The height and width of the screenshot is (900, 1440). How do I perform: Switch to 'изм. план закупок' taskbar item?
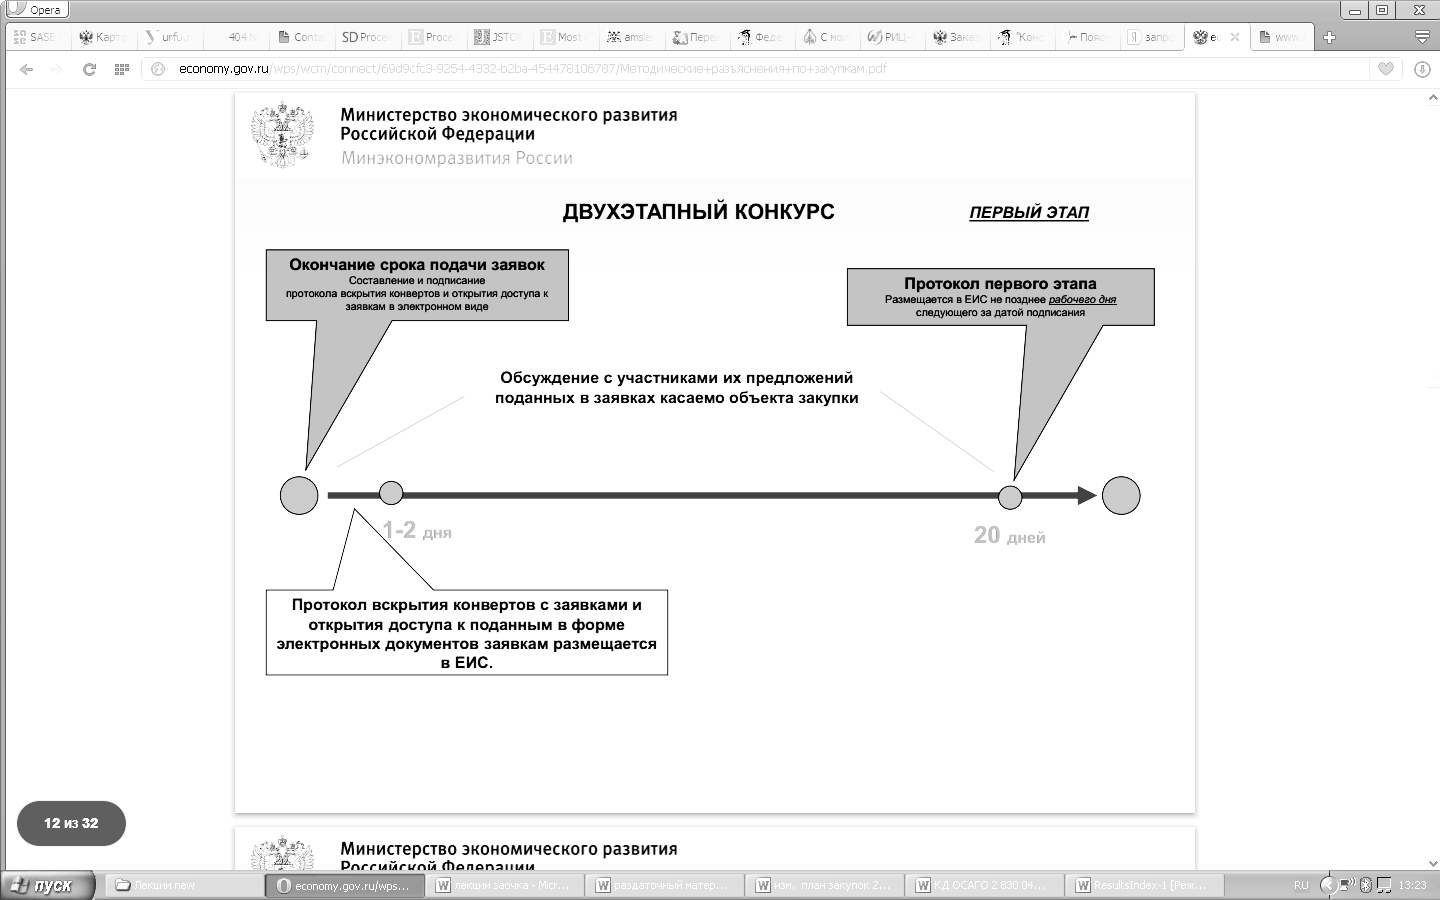(x=825, y=885)
